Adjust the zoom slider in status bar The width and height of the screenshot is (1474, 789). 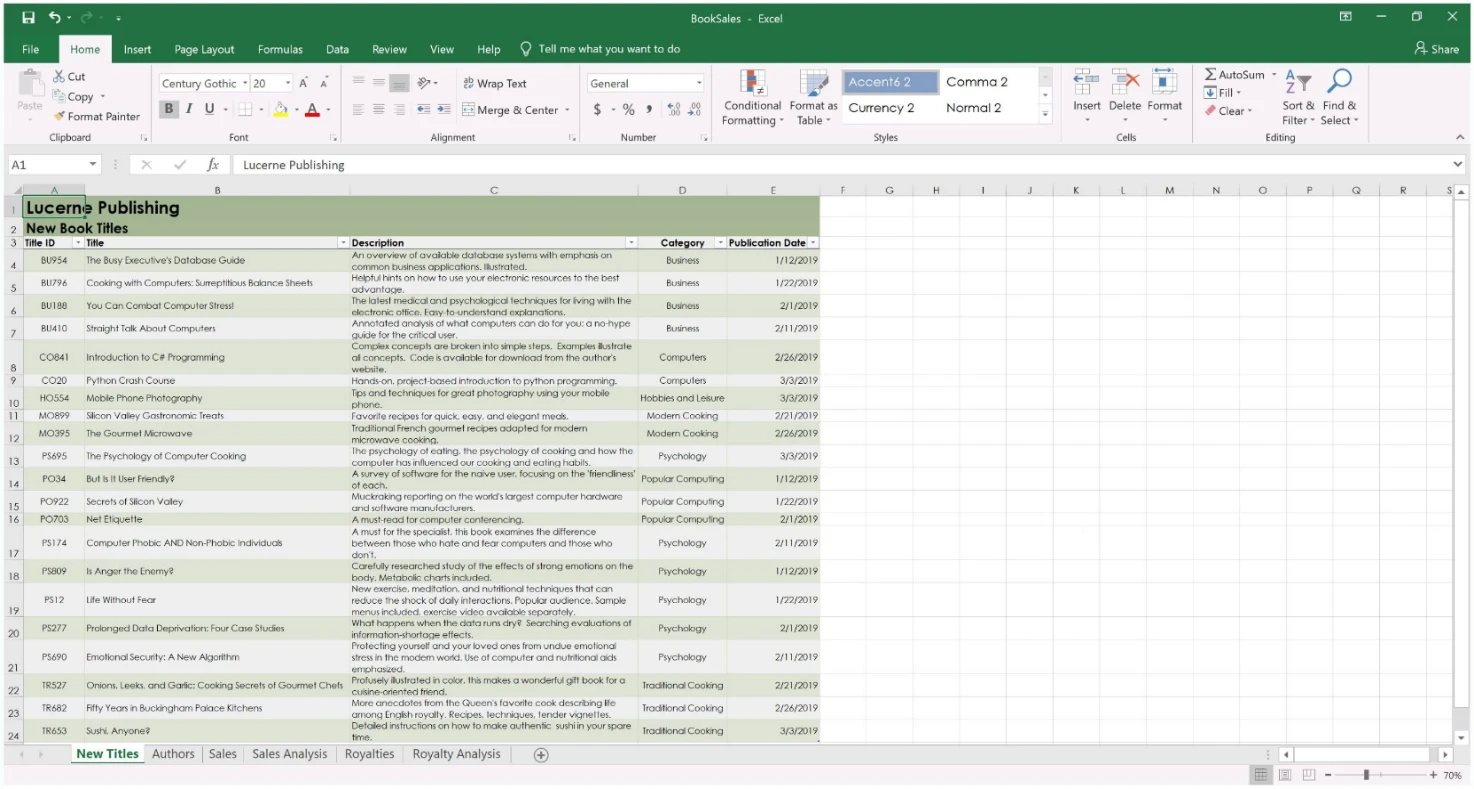(x=1366, y=775)
